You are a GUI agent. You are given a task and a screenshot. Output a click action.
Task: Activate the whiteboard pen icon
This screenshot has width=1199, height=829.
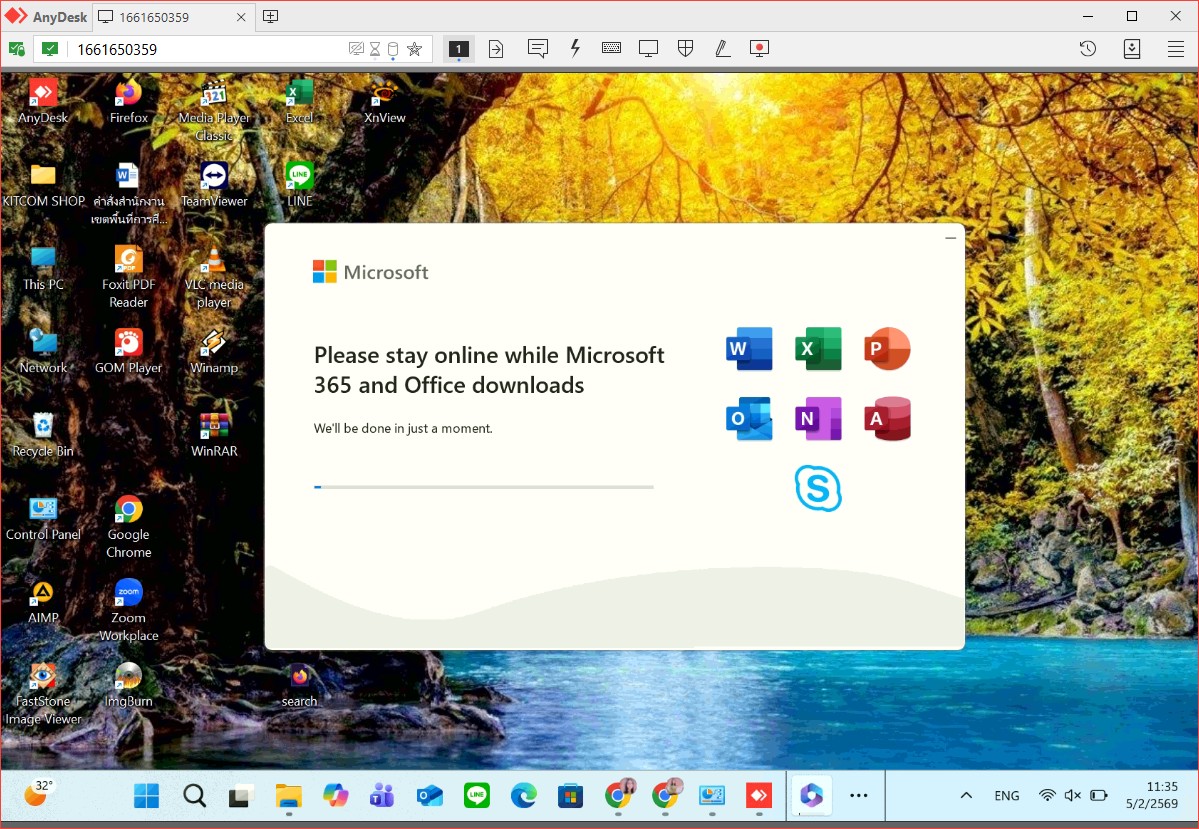722,49
